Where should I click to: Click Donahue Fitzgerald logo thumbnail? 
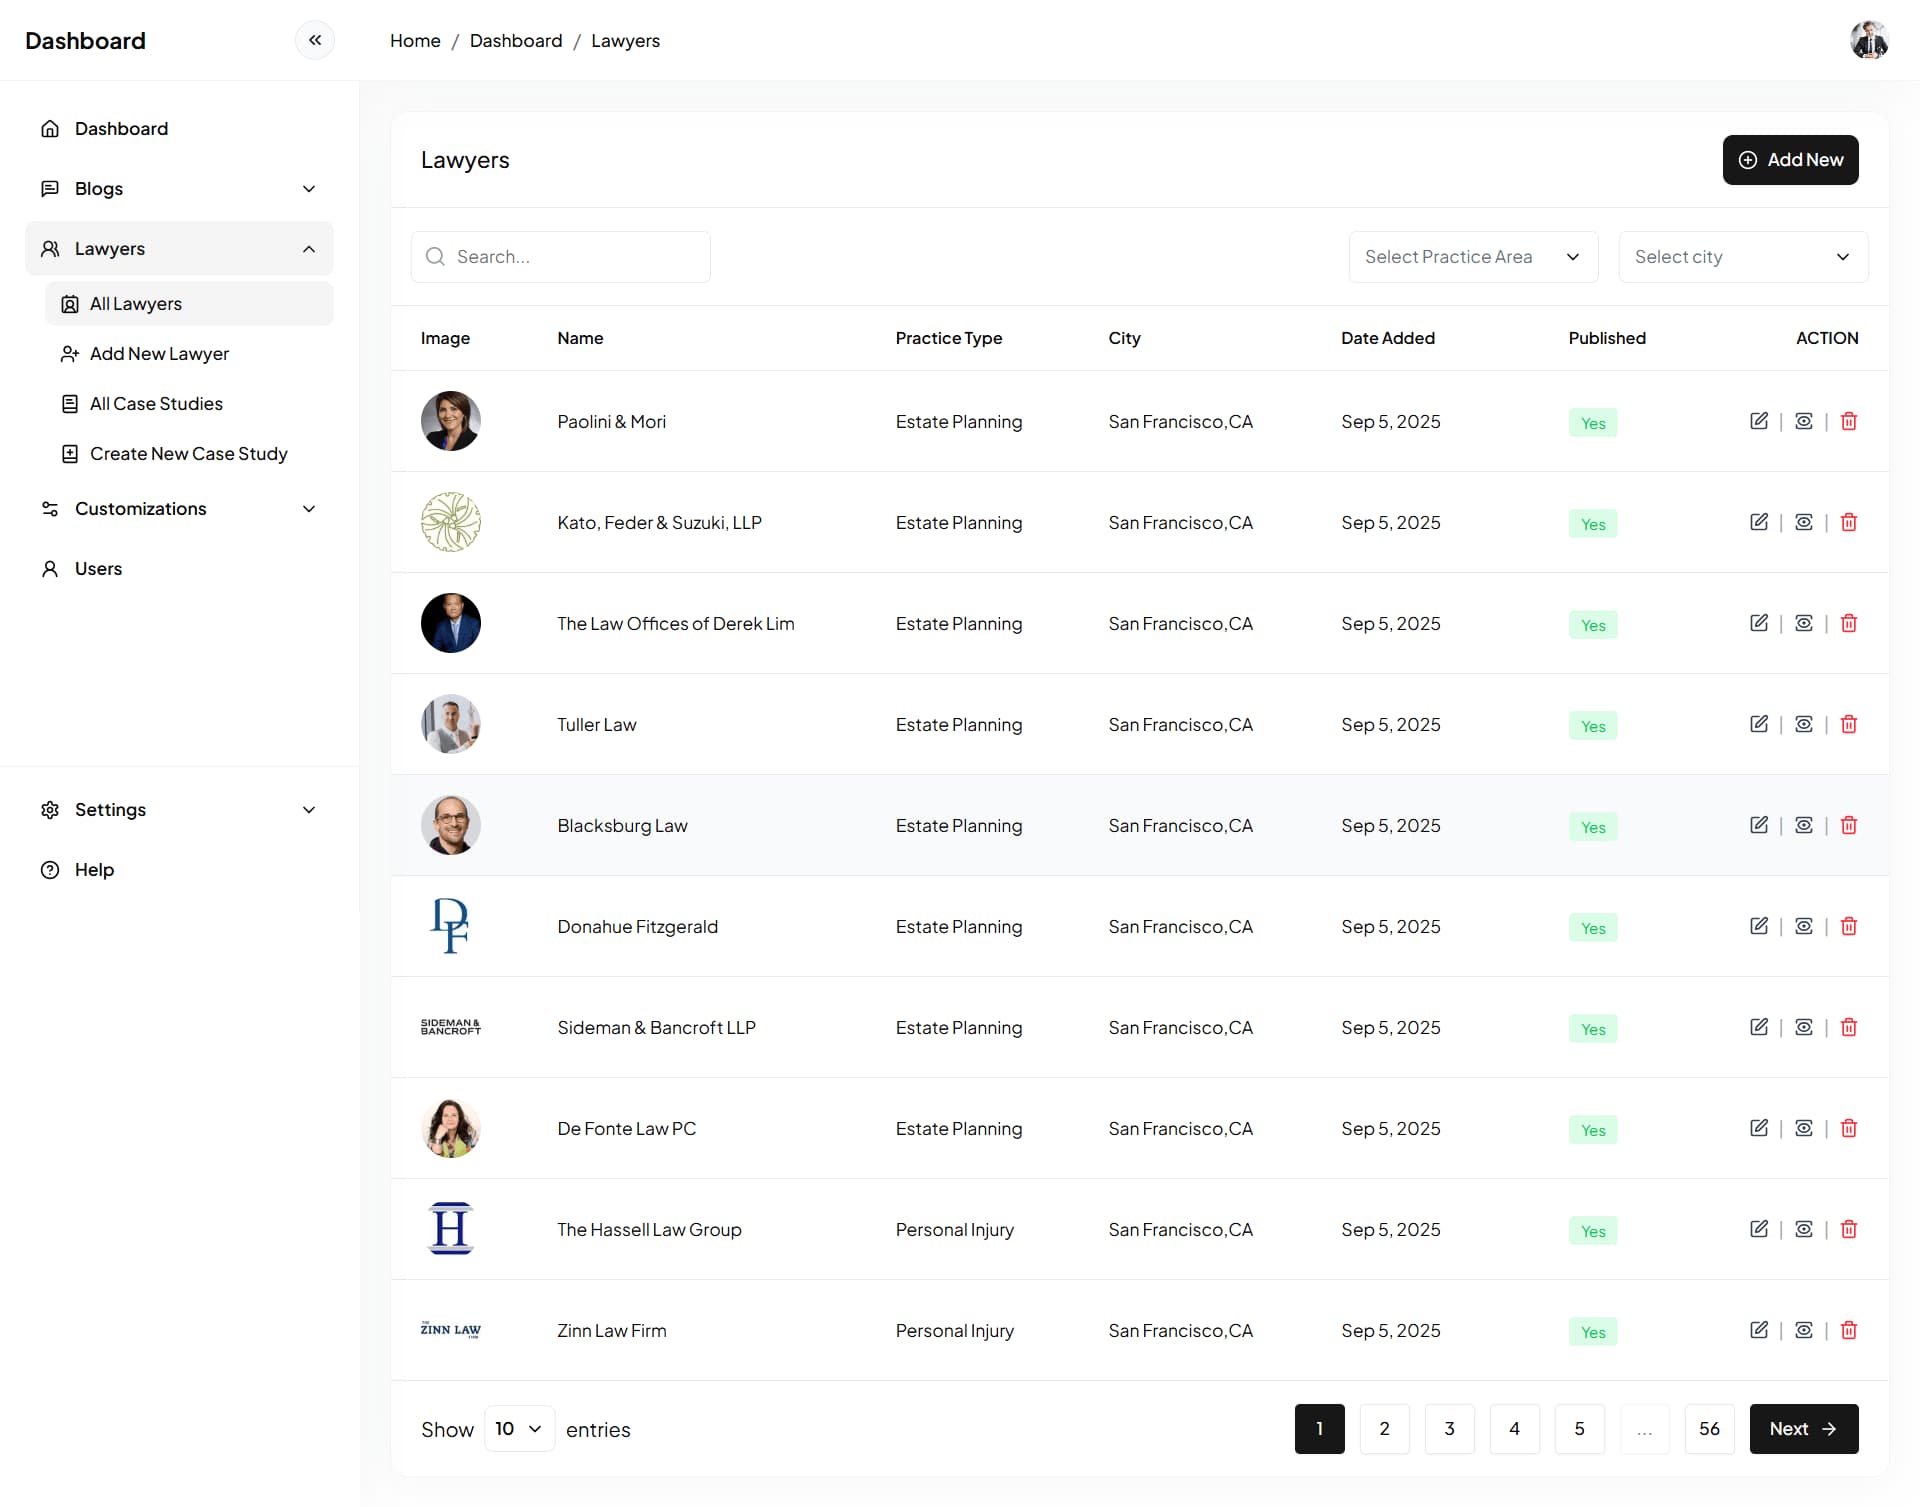(x=451, y=926)
